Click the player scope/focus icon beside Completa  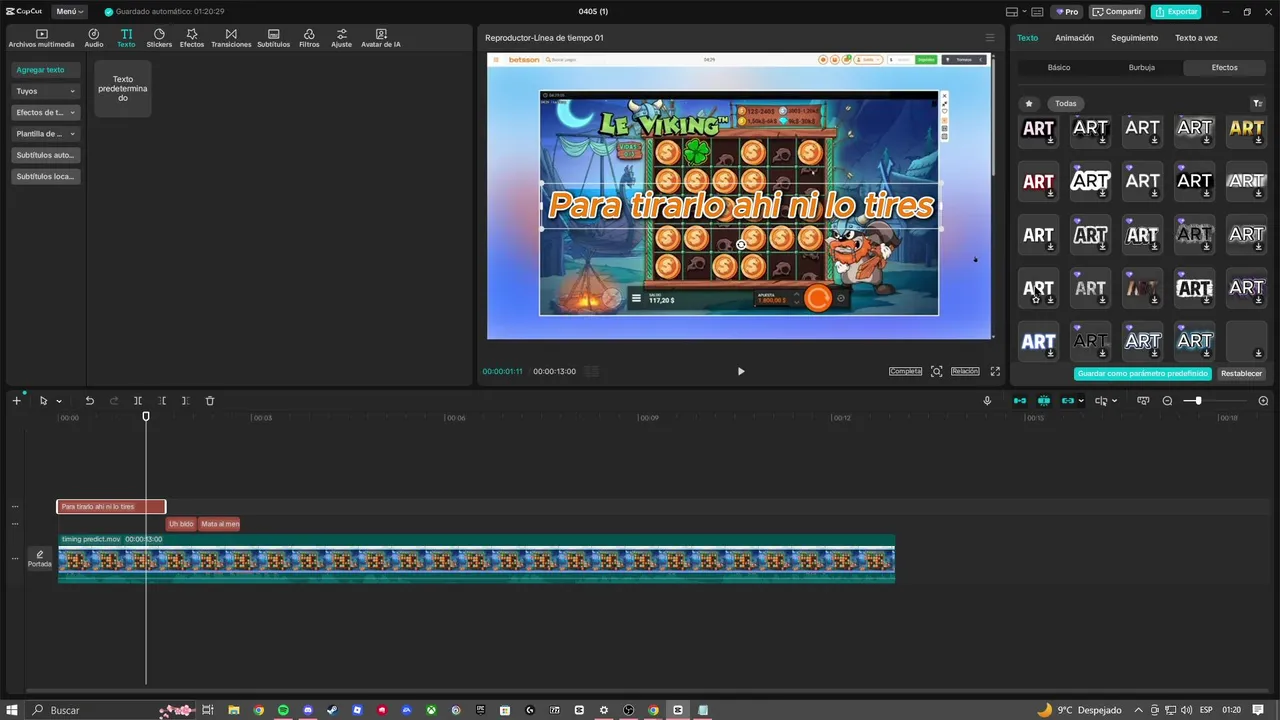pyautogui.click(x=936, y=371)
